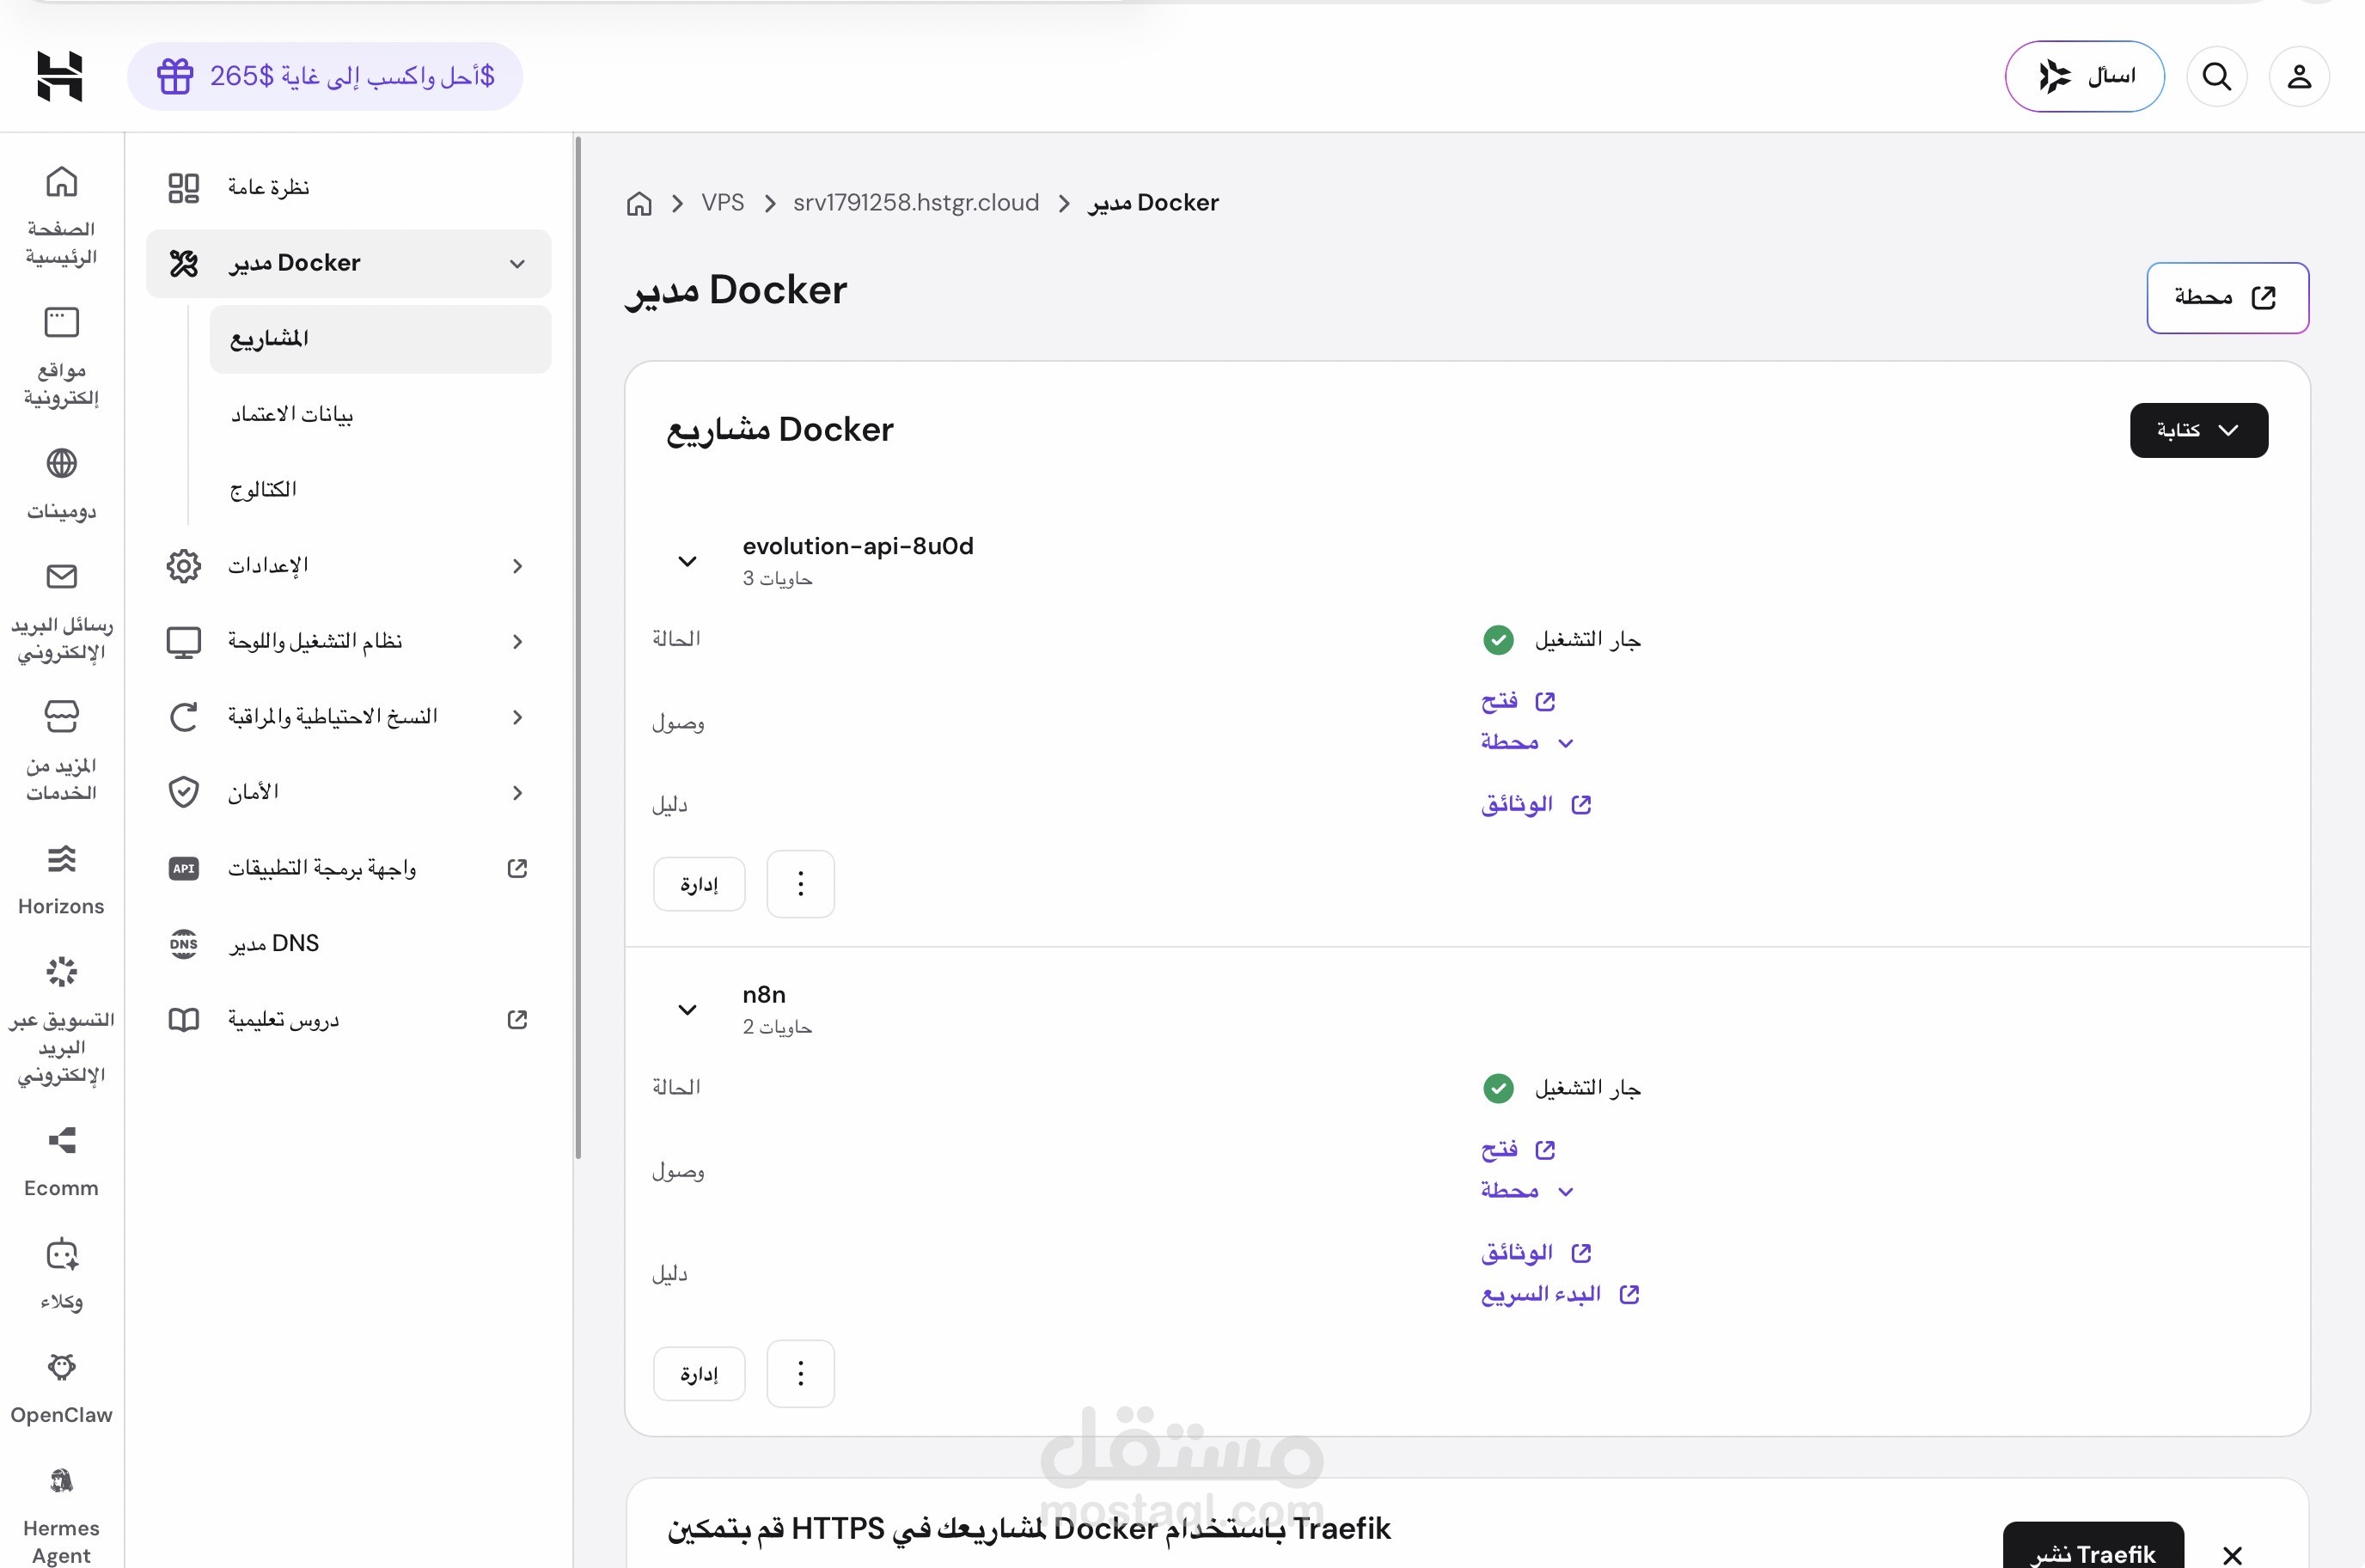Expand نظام التشغيل واللوحة section
The height and width of the screenshot is (1568, 2365).
(349, 641)
